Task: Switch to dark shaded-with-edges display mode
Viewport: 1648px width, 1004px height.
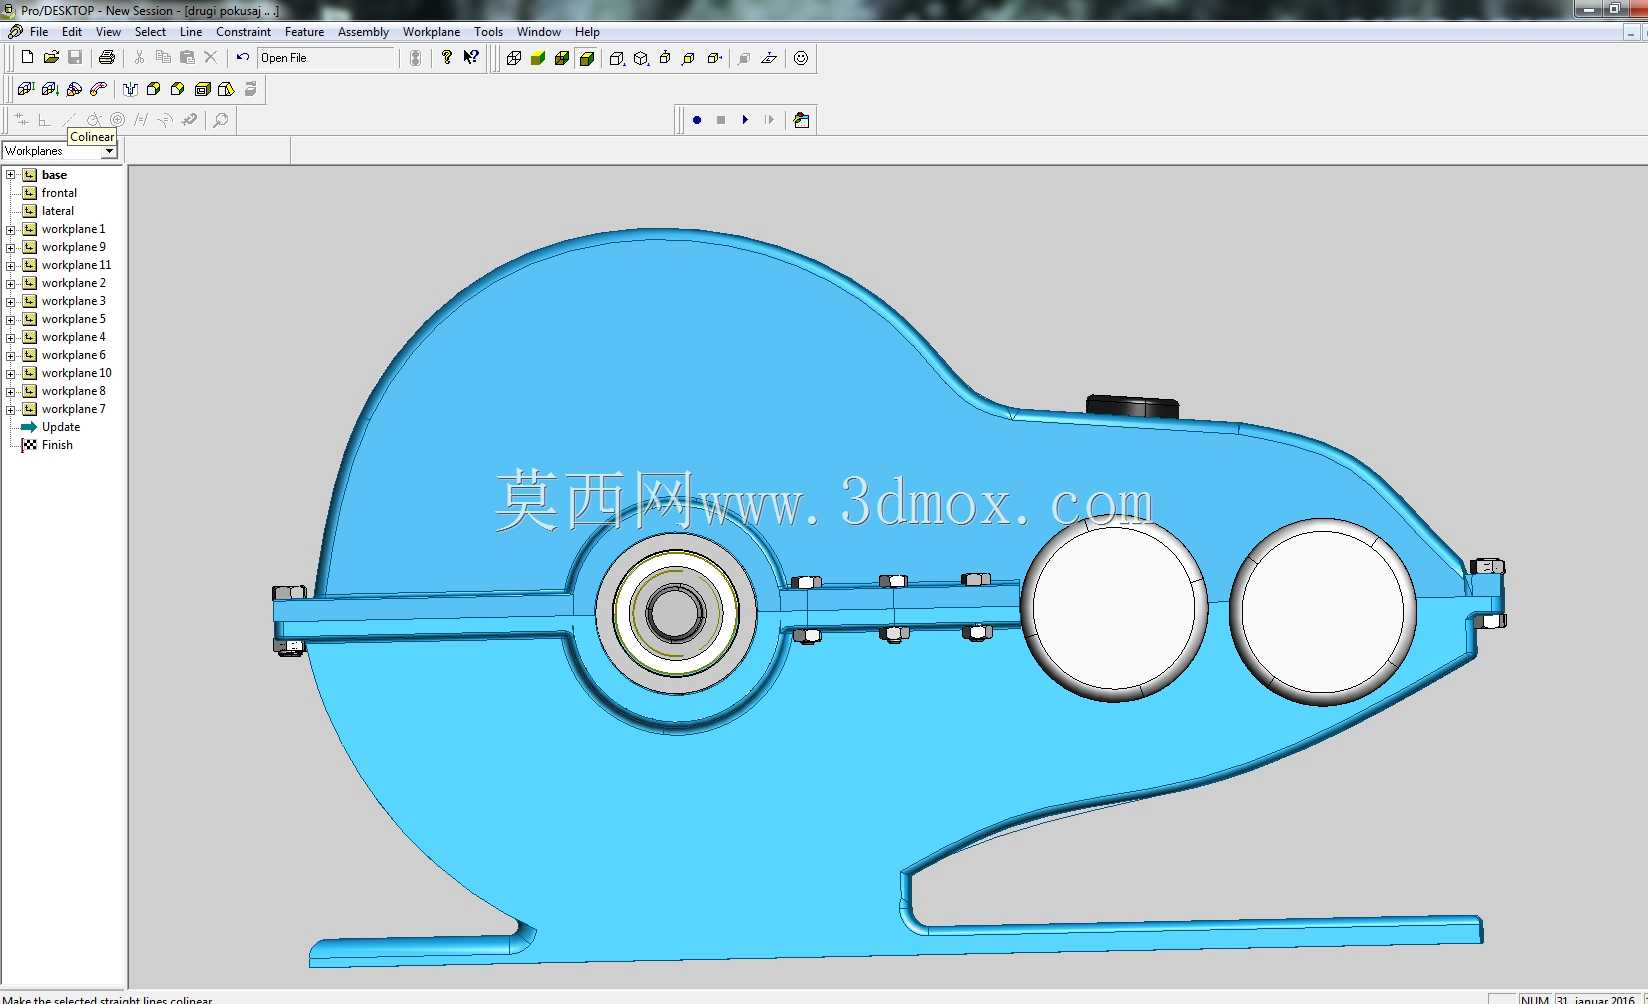Action: 562,58
